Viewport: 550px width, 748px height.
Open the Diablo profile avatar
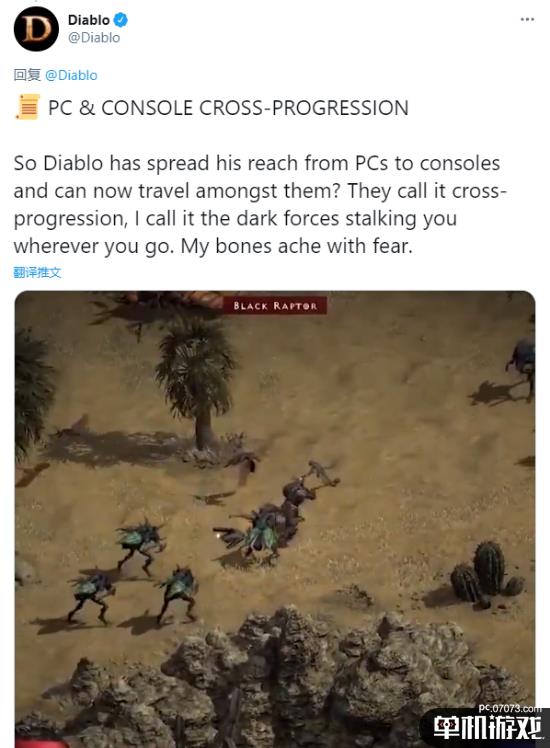36,29
